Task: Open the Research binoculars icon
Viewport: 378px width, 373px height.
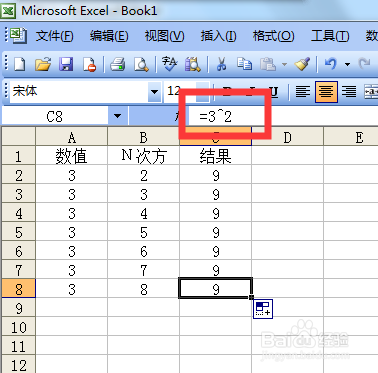Action: 193,63
